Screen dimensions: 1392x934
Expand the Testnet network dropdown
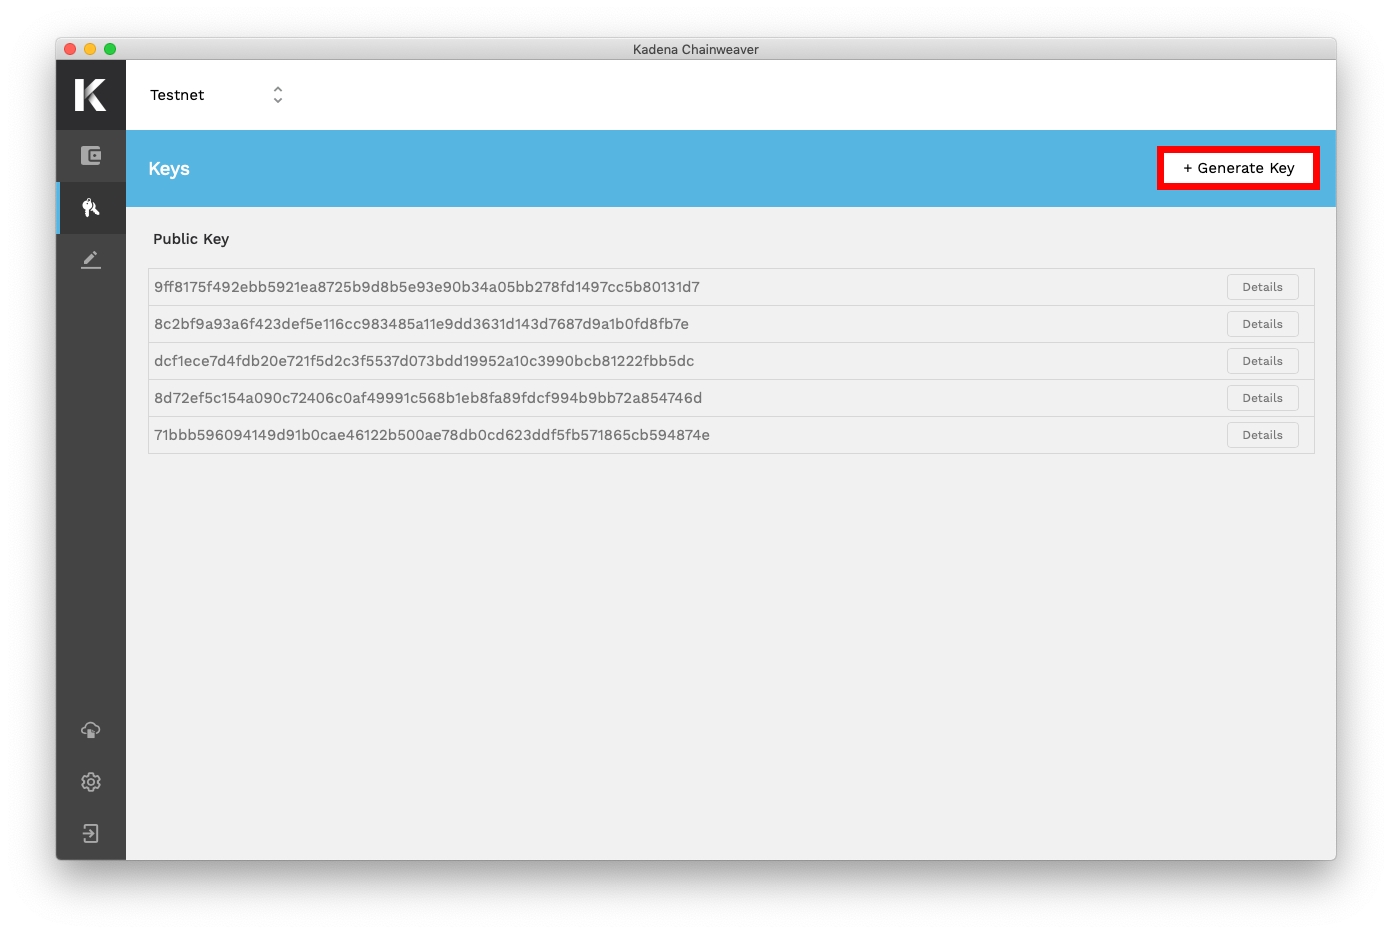click(216, 95)
